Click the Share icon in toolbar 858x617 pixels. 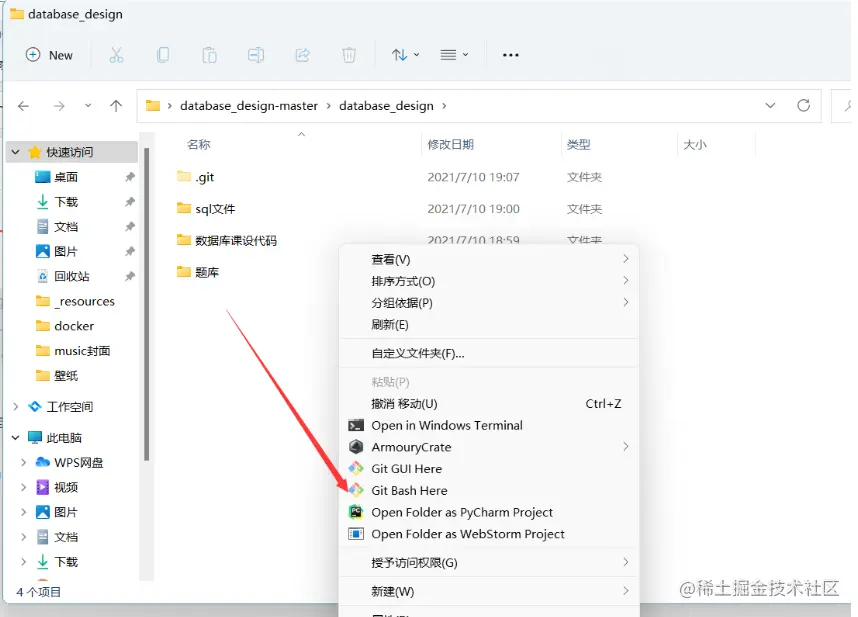point(303,55)
